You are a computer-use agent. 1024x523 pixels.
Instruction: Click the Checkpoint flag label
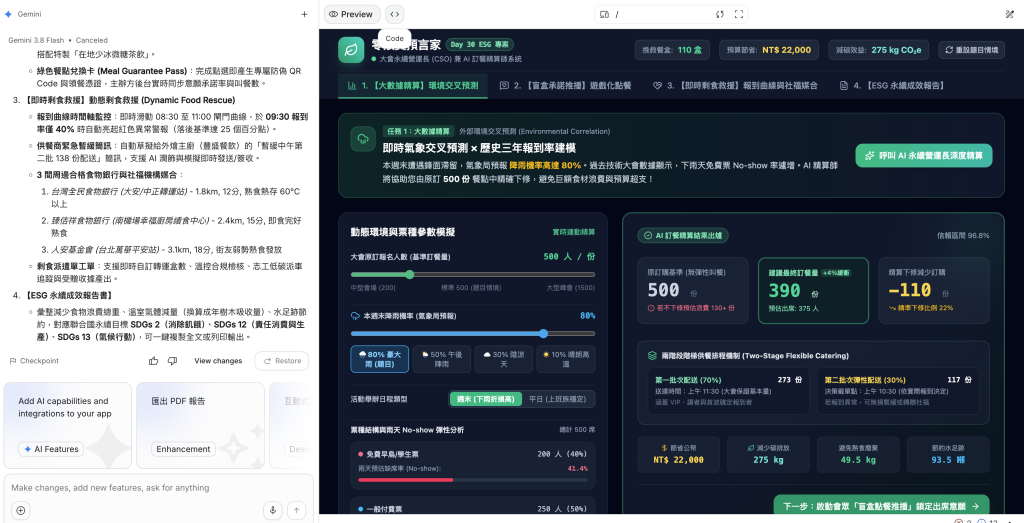tap(34, 361)
